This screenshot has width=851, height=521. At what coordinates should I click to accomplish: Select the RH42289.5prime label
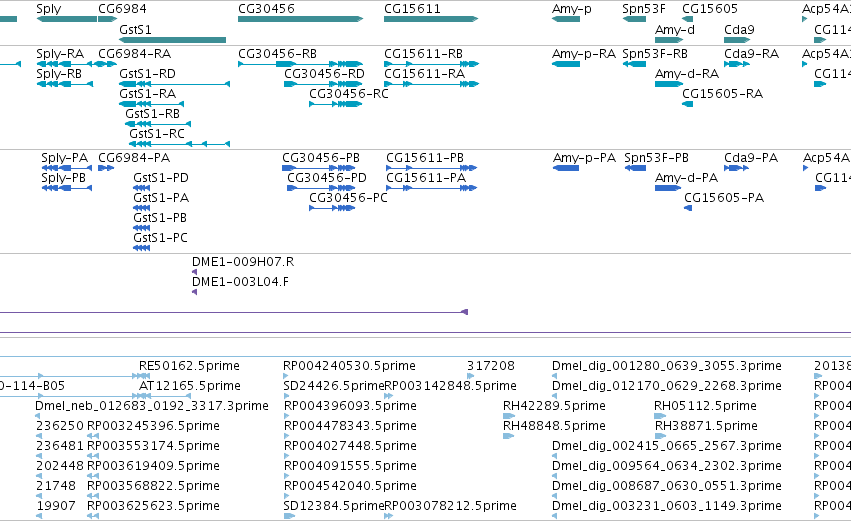pyautogui.click(x=554, y=406)
